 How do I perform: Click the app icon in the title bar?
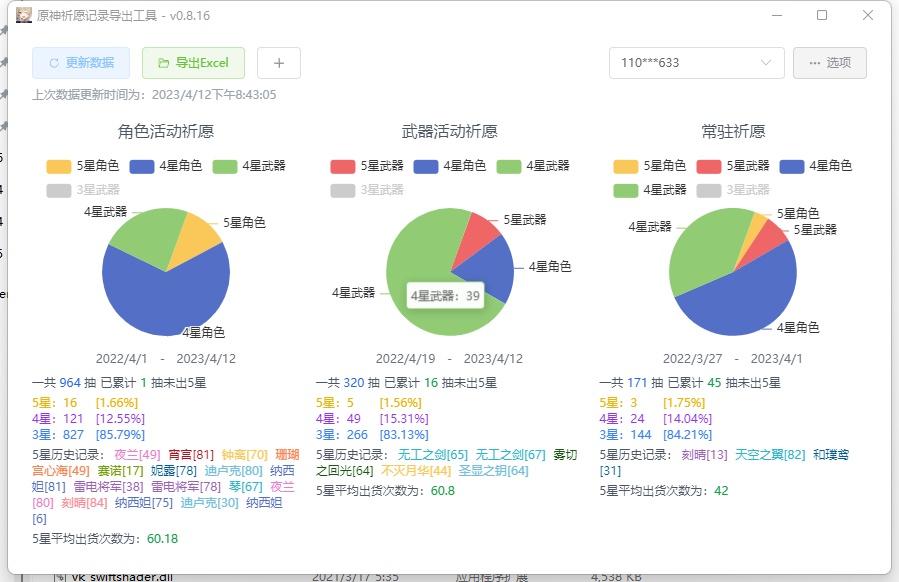[24, 15]
